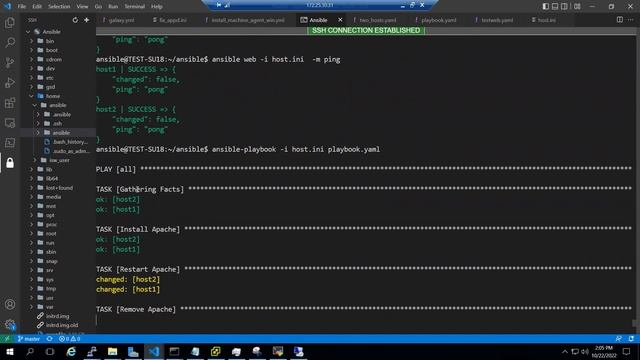Click the terminal vertical scrollbar thumb

[x=635, y=323]
